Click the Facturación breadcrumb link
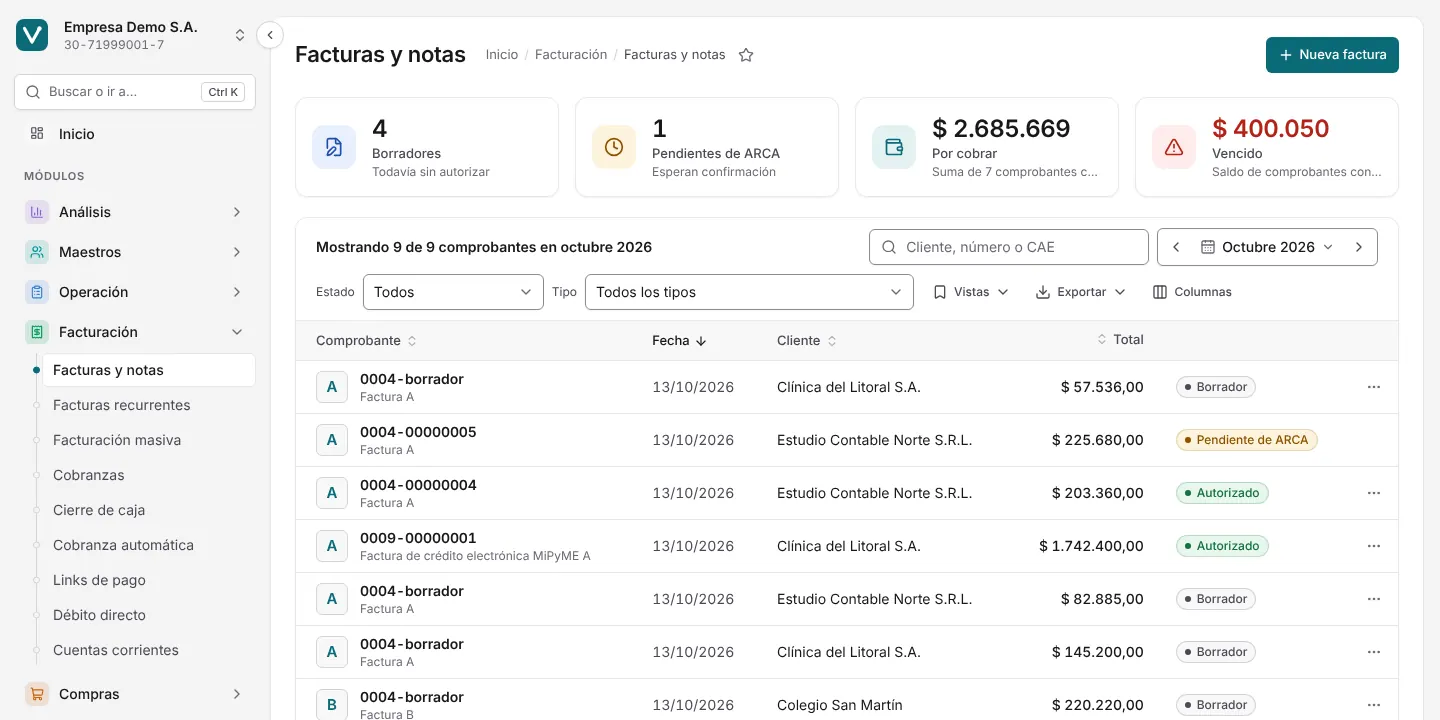Image resolution: width=1440 pixels, height=720 pixels. 571,55
